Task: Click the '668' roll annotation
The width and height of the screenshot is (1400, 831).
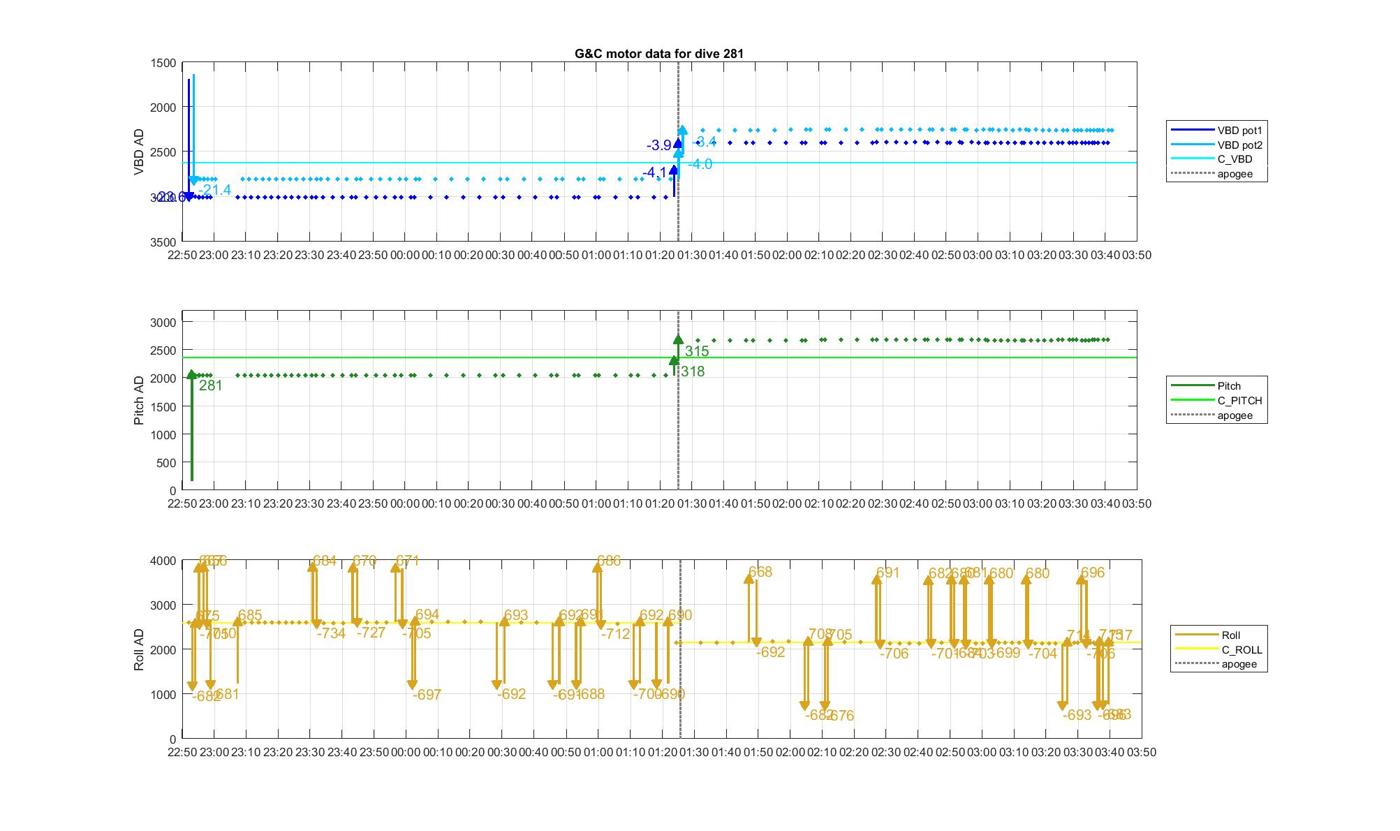Action: tap(760, 572)
